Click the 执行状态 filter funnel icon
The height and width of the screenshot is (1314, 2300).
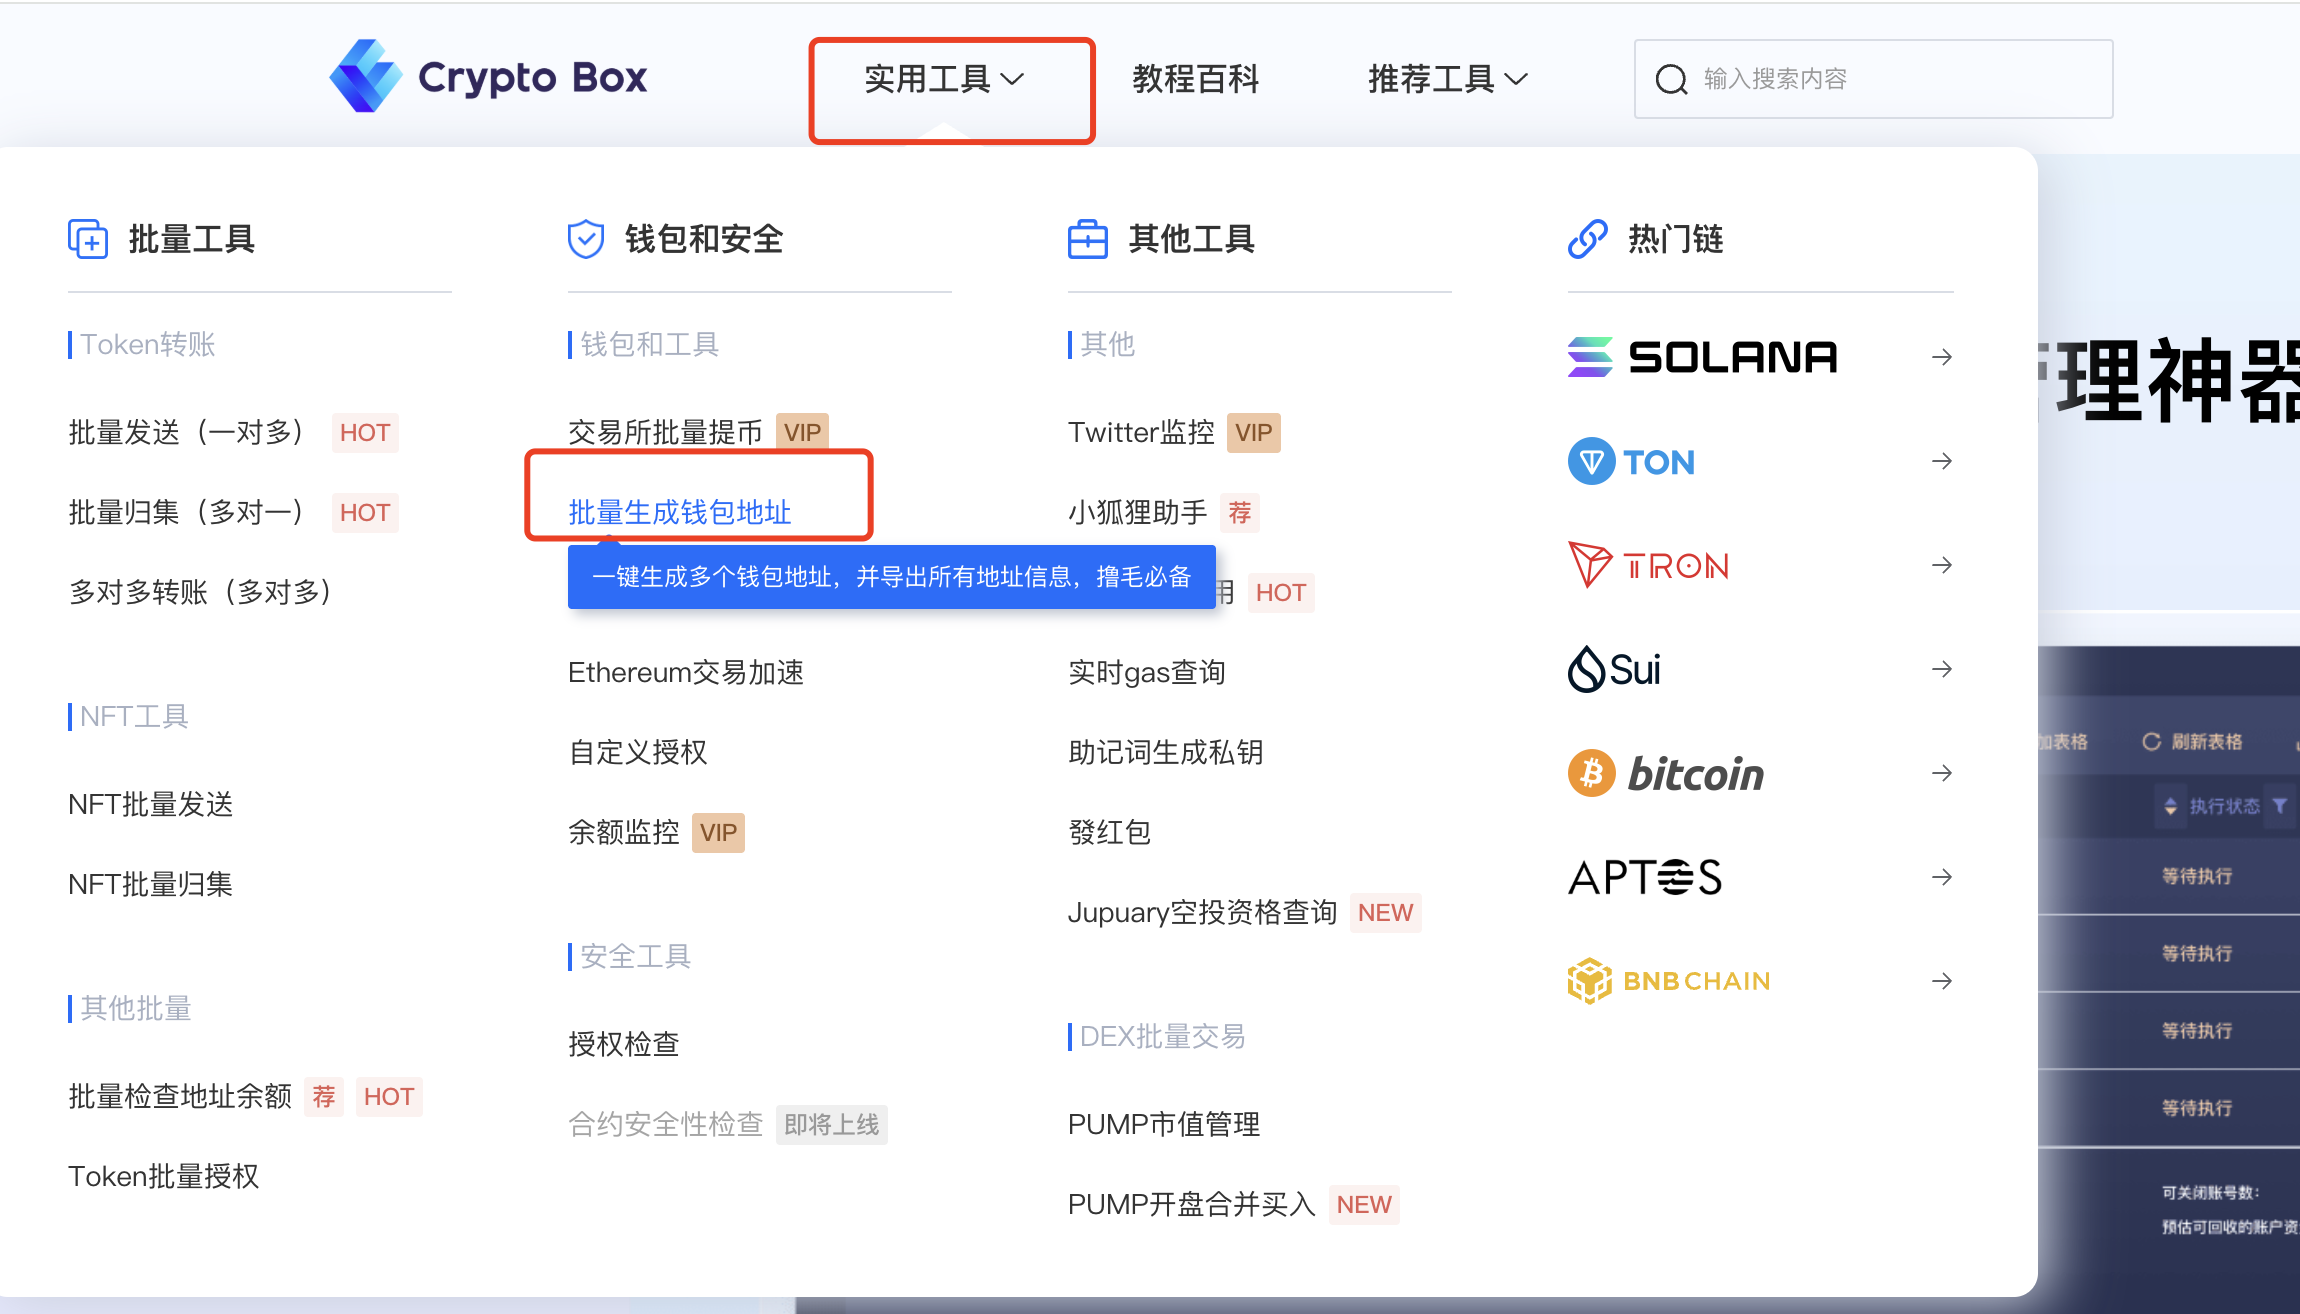2279,805
